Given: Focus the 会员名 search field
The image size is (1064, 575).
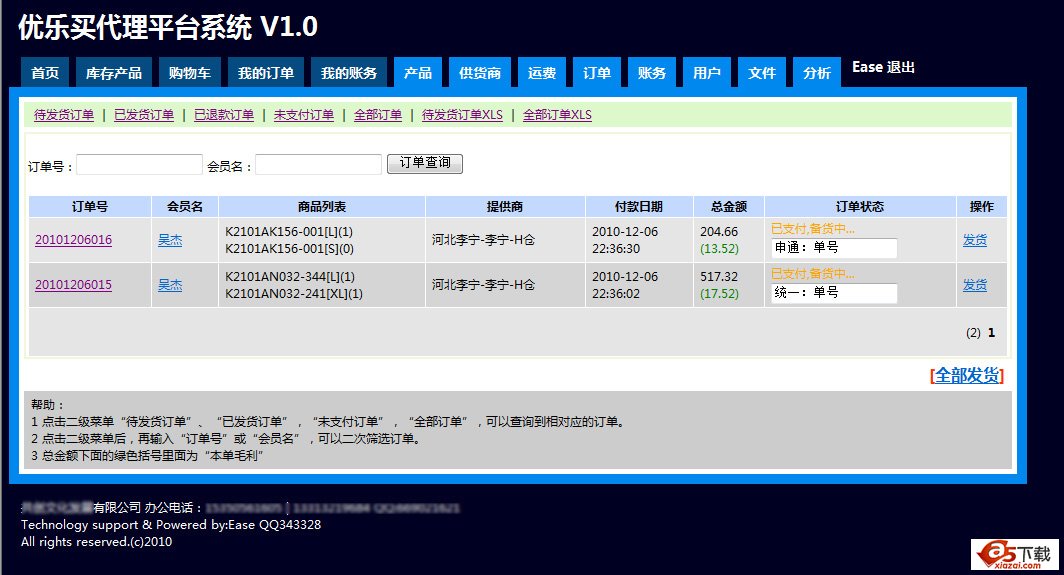Looking at the screenshot, I should (x=318, y=164).
